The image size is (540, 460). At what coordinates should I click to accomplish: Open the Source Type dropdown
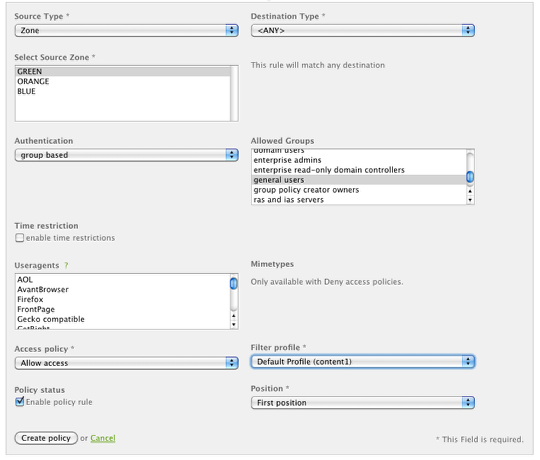point(126,31)
